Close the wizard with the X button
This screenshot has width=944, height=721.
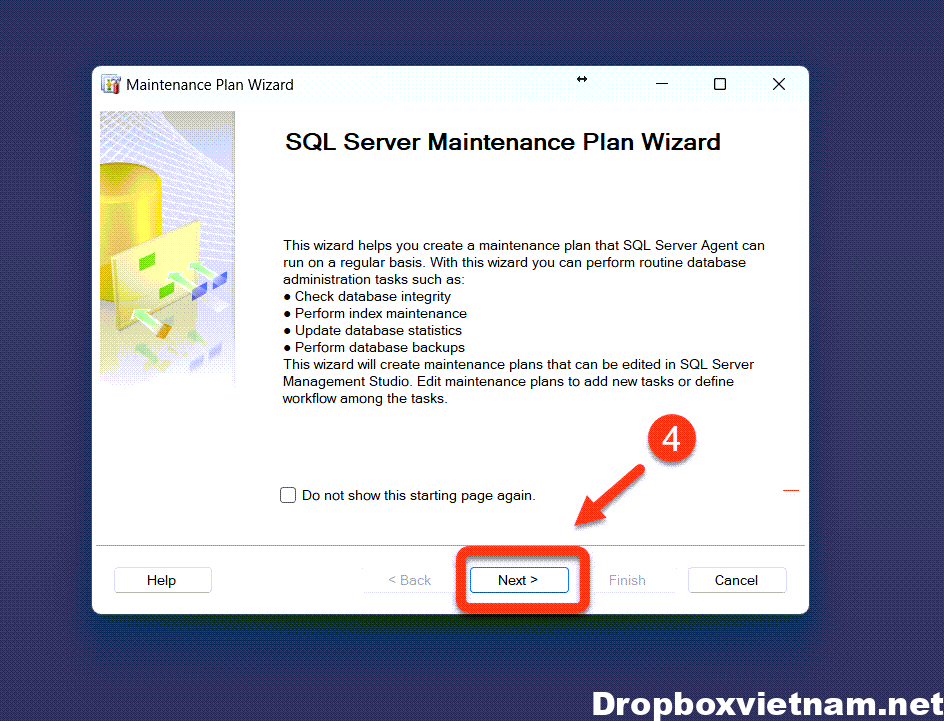(779, 85)
